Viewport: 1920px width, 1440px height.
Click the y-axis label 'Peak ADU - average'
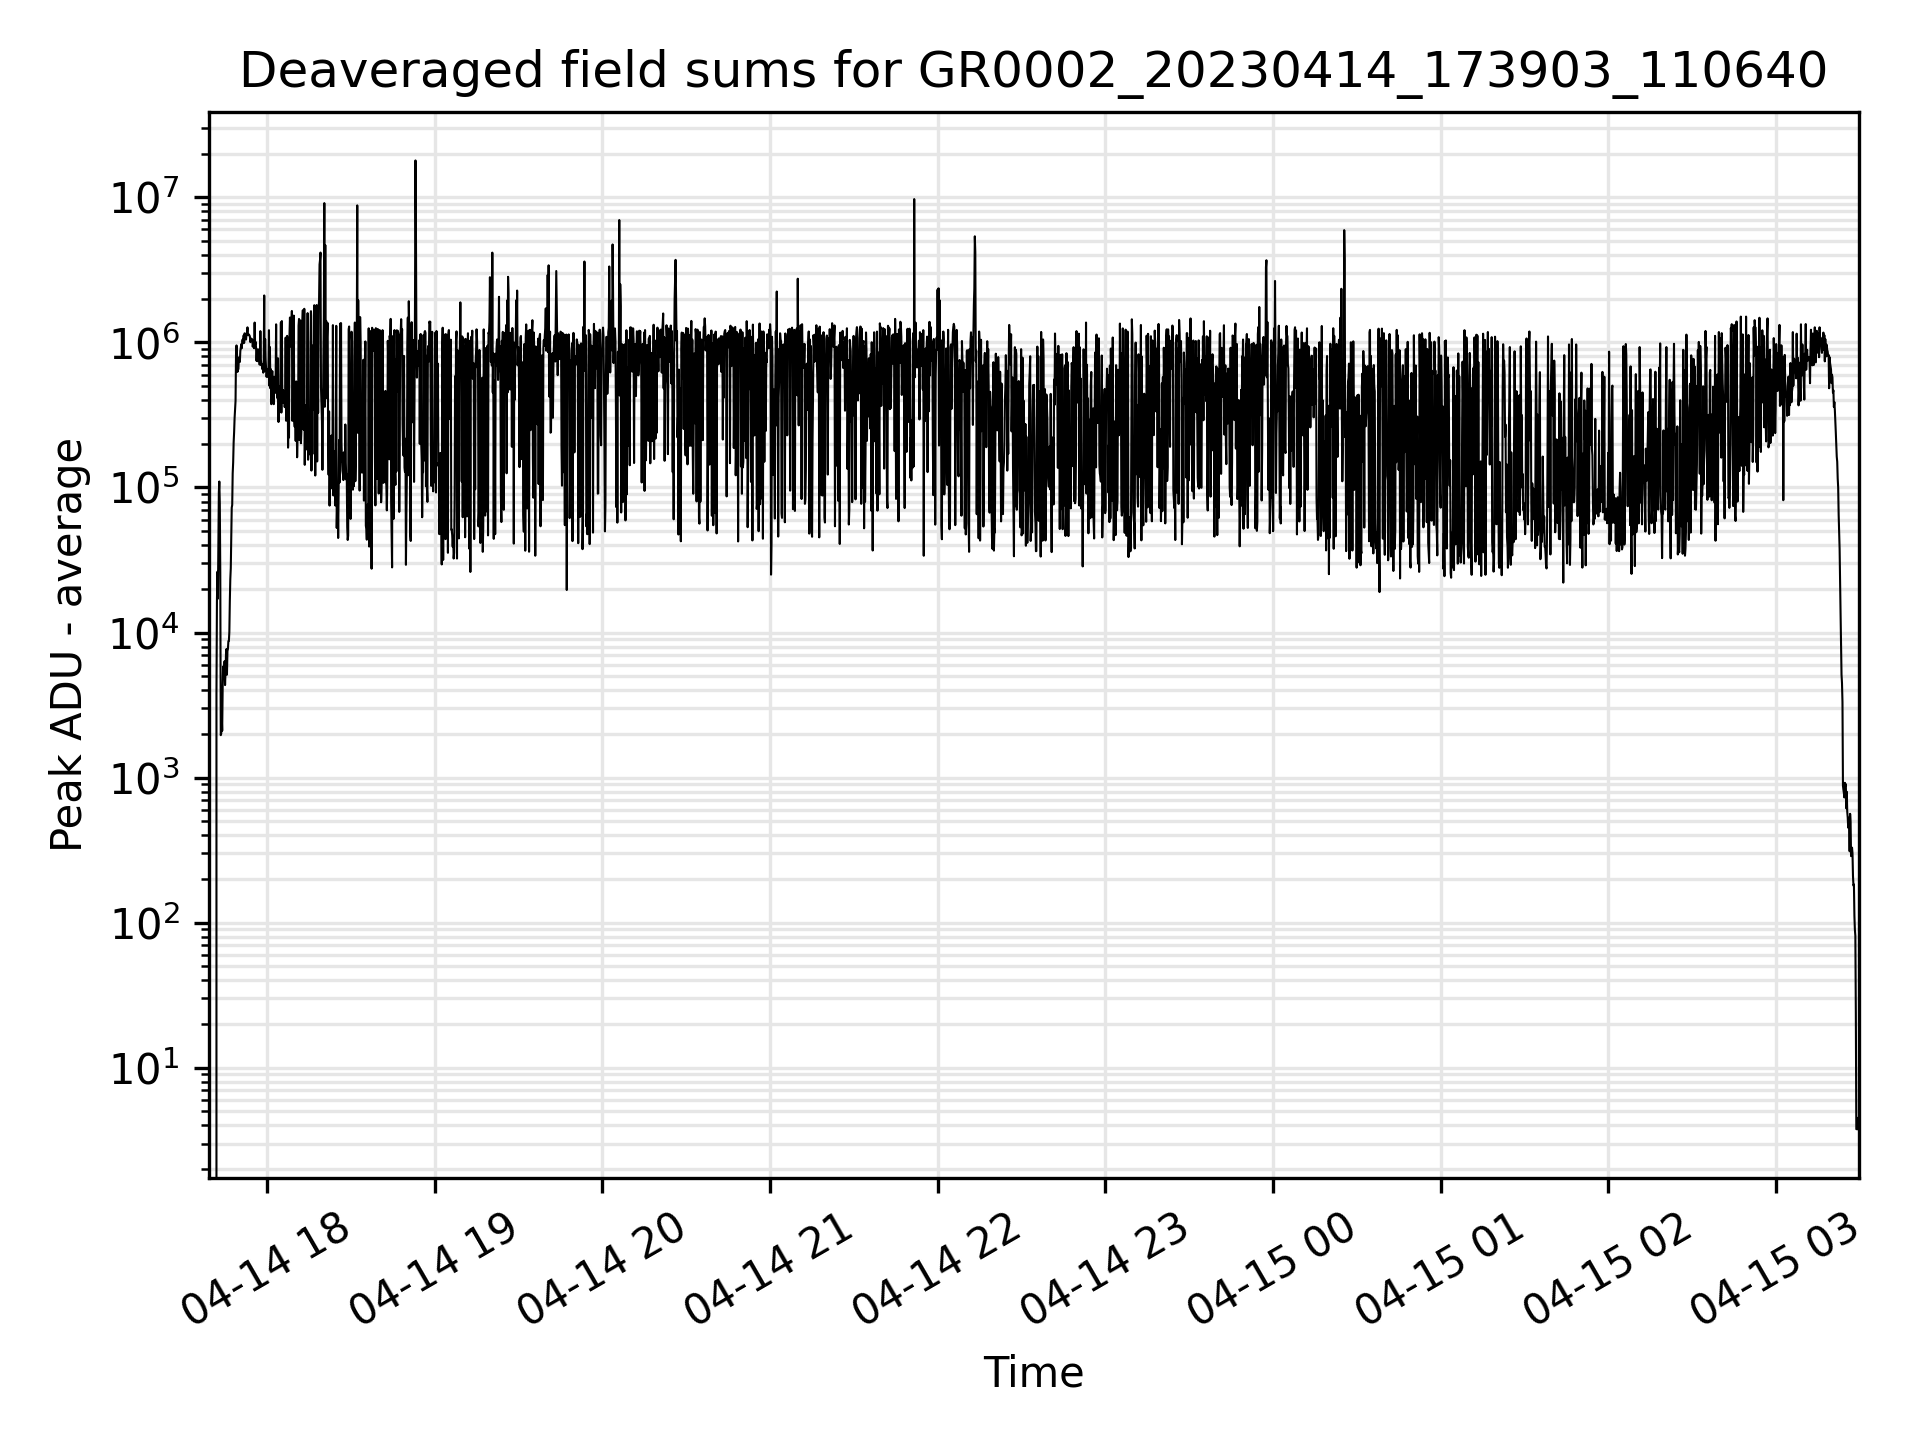pyautogui.click(x=67, y=645)
